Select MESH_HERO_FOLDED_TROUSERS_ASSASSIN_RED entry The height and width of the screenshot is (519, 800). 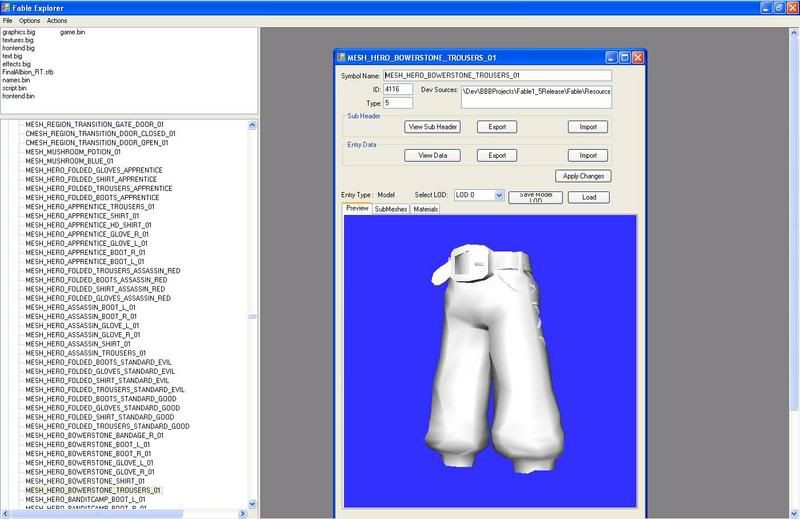[103, 271]
